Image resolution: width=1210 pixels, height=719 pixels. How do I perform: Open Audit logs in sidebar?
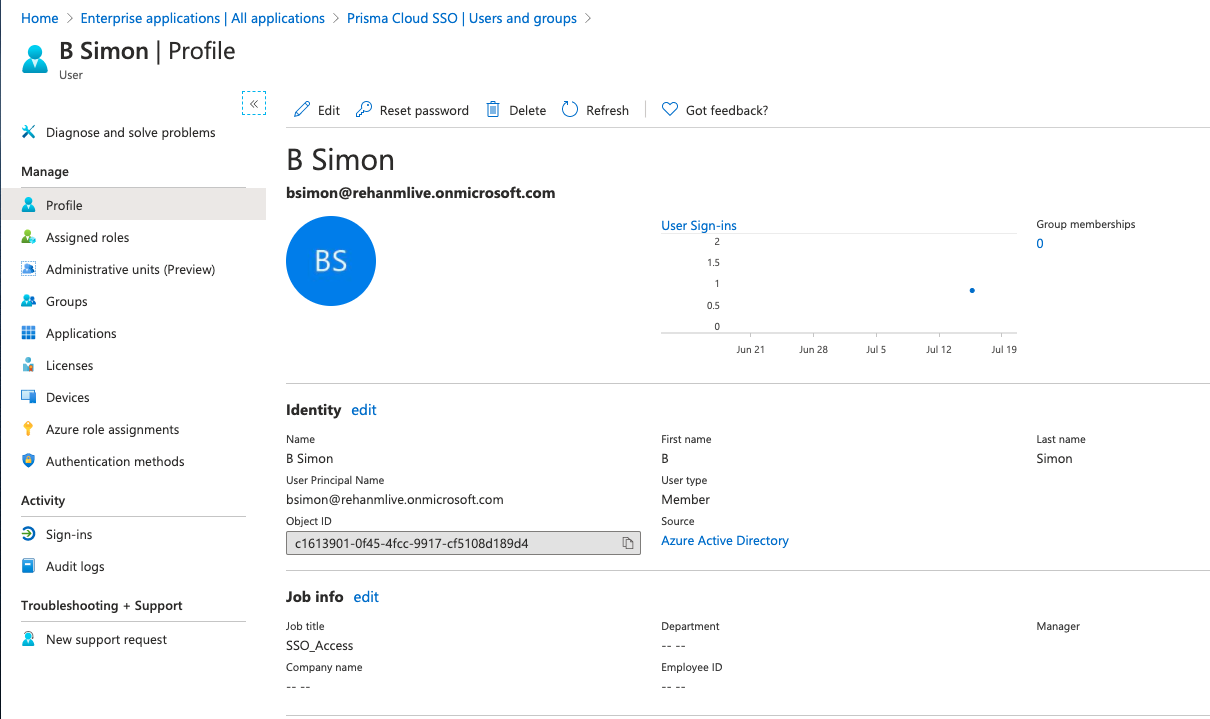[75, 566]
